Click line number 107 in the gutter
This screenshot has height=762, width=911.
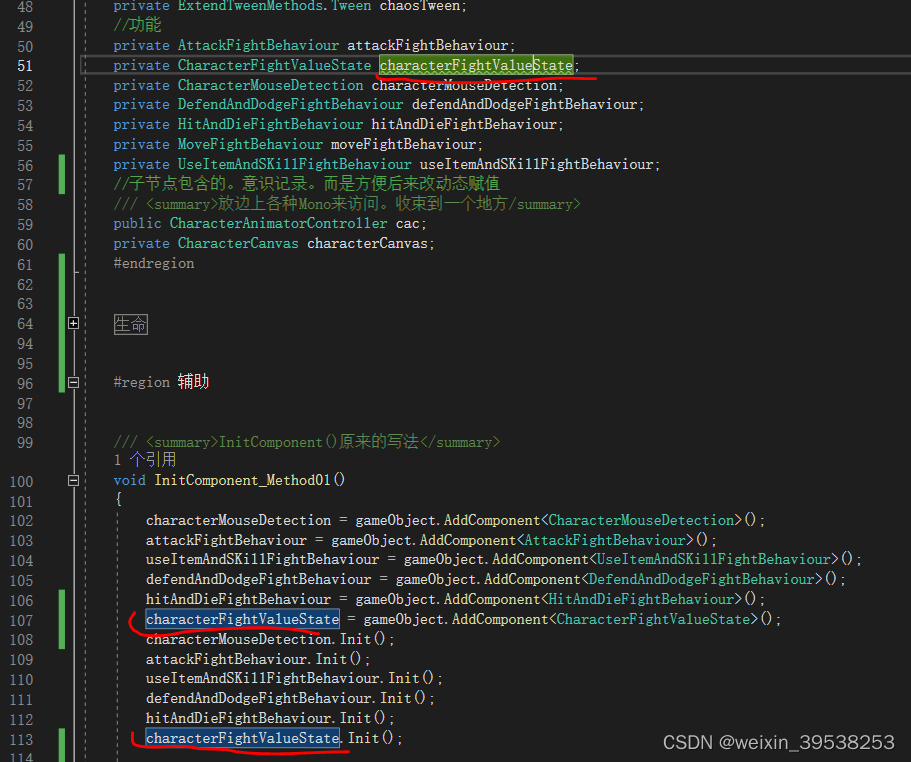(21, 620)
